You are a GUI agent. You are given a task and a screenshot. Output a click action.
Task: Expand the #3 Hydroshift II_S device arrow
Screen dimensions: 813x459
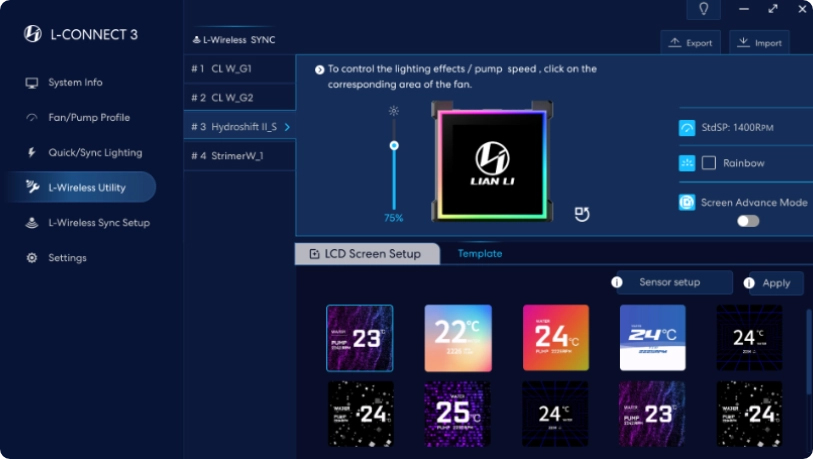pos(288,127)
